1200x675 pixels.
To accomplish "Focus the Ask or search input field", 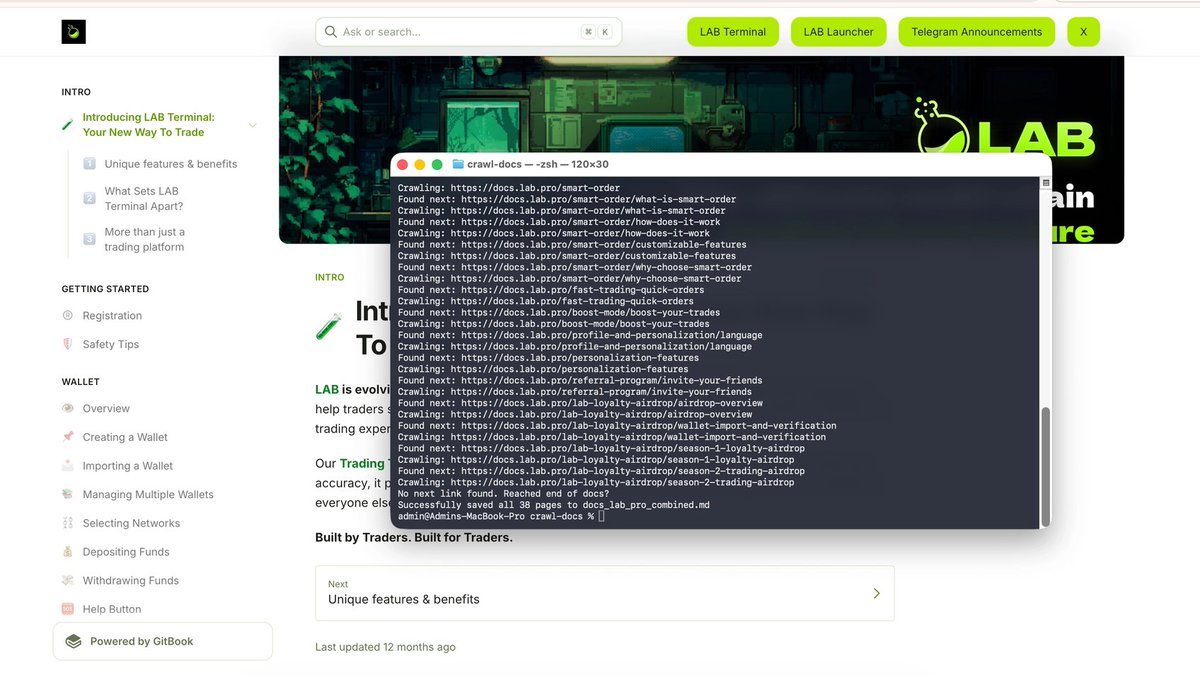I will (x=468, y=32).
